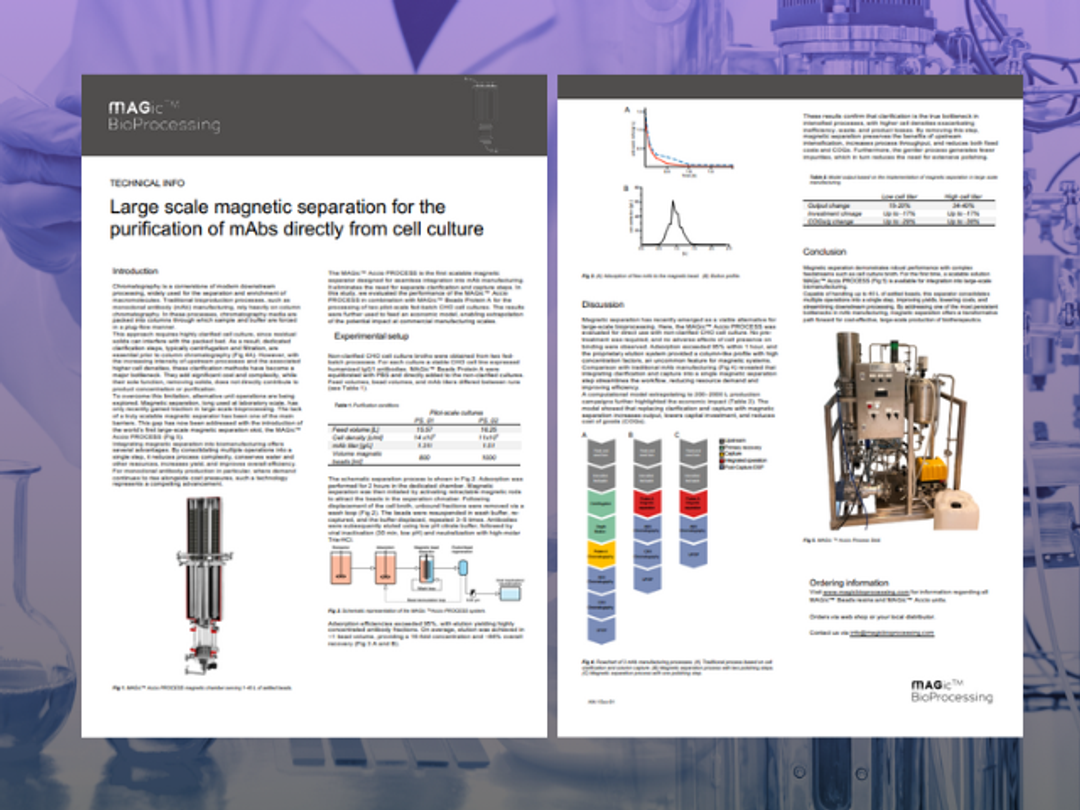Click the yellow block in flowchart A
Screen dimensions: 1080x810
click(x=601, y=552)
